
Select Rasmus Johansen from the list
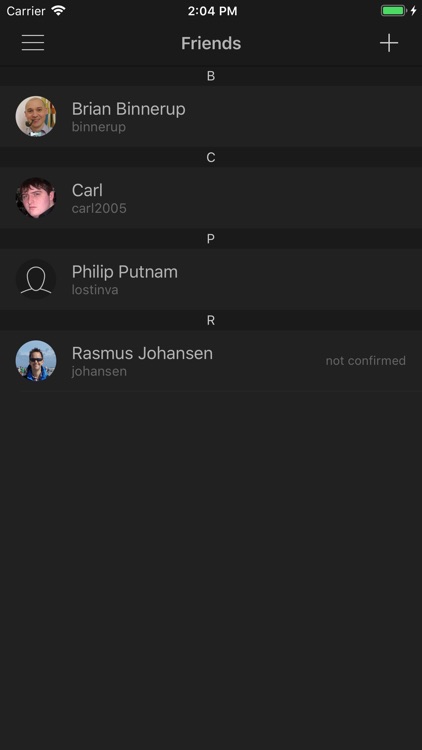click(x=211, y=361)
